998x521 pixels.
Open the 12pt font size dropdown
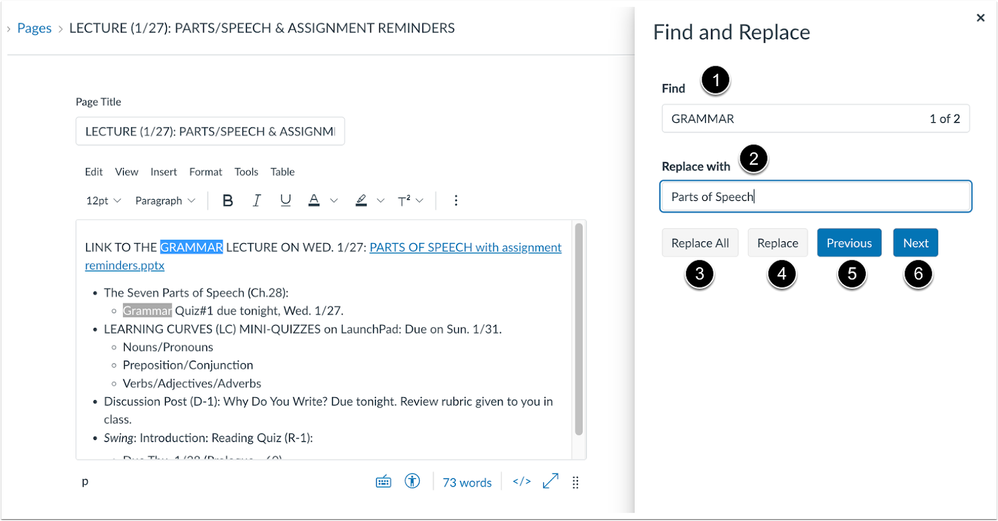tap(103, 201)
